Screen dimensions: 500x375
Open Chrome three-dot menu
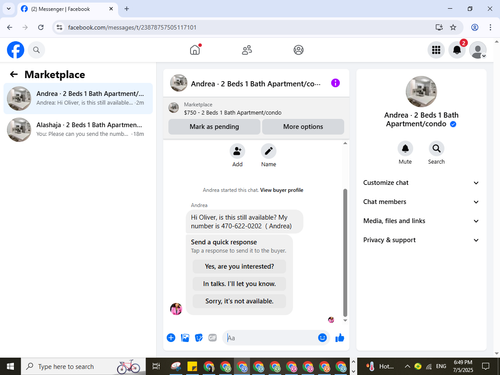[x=490, y=27]
